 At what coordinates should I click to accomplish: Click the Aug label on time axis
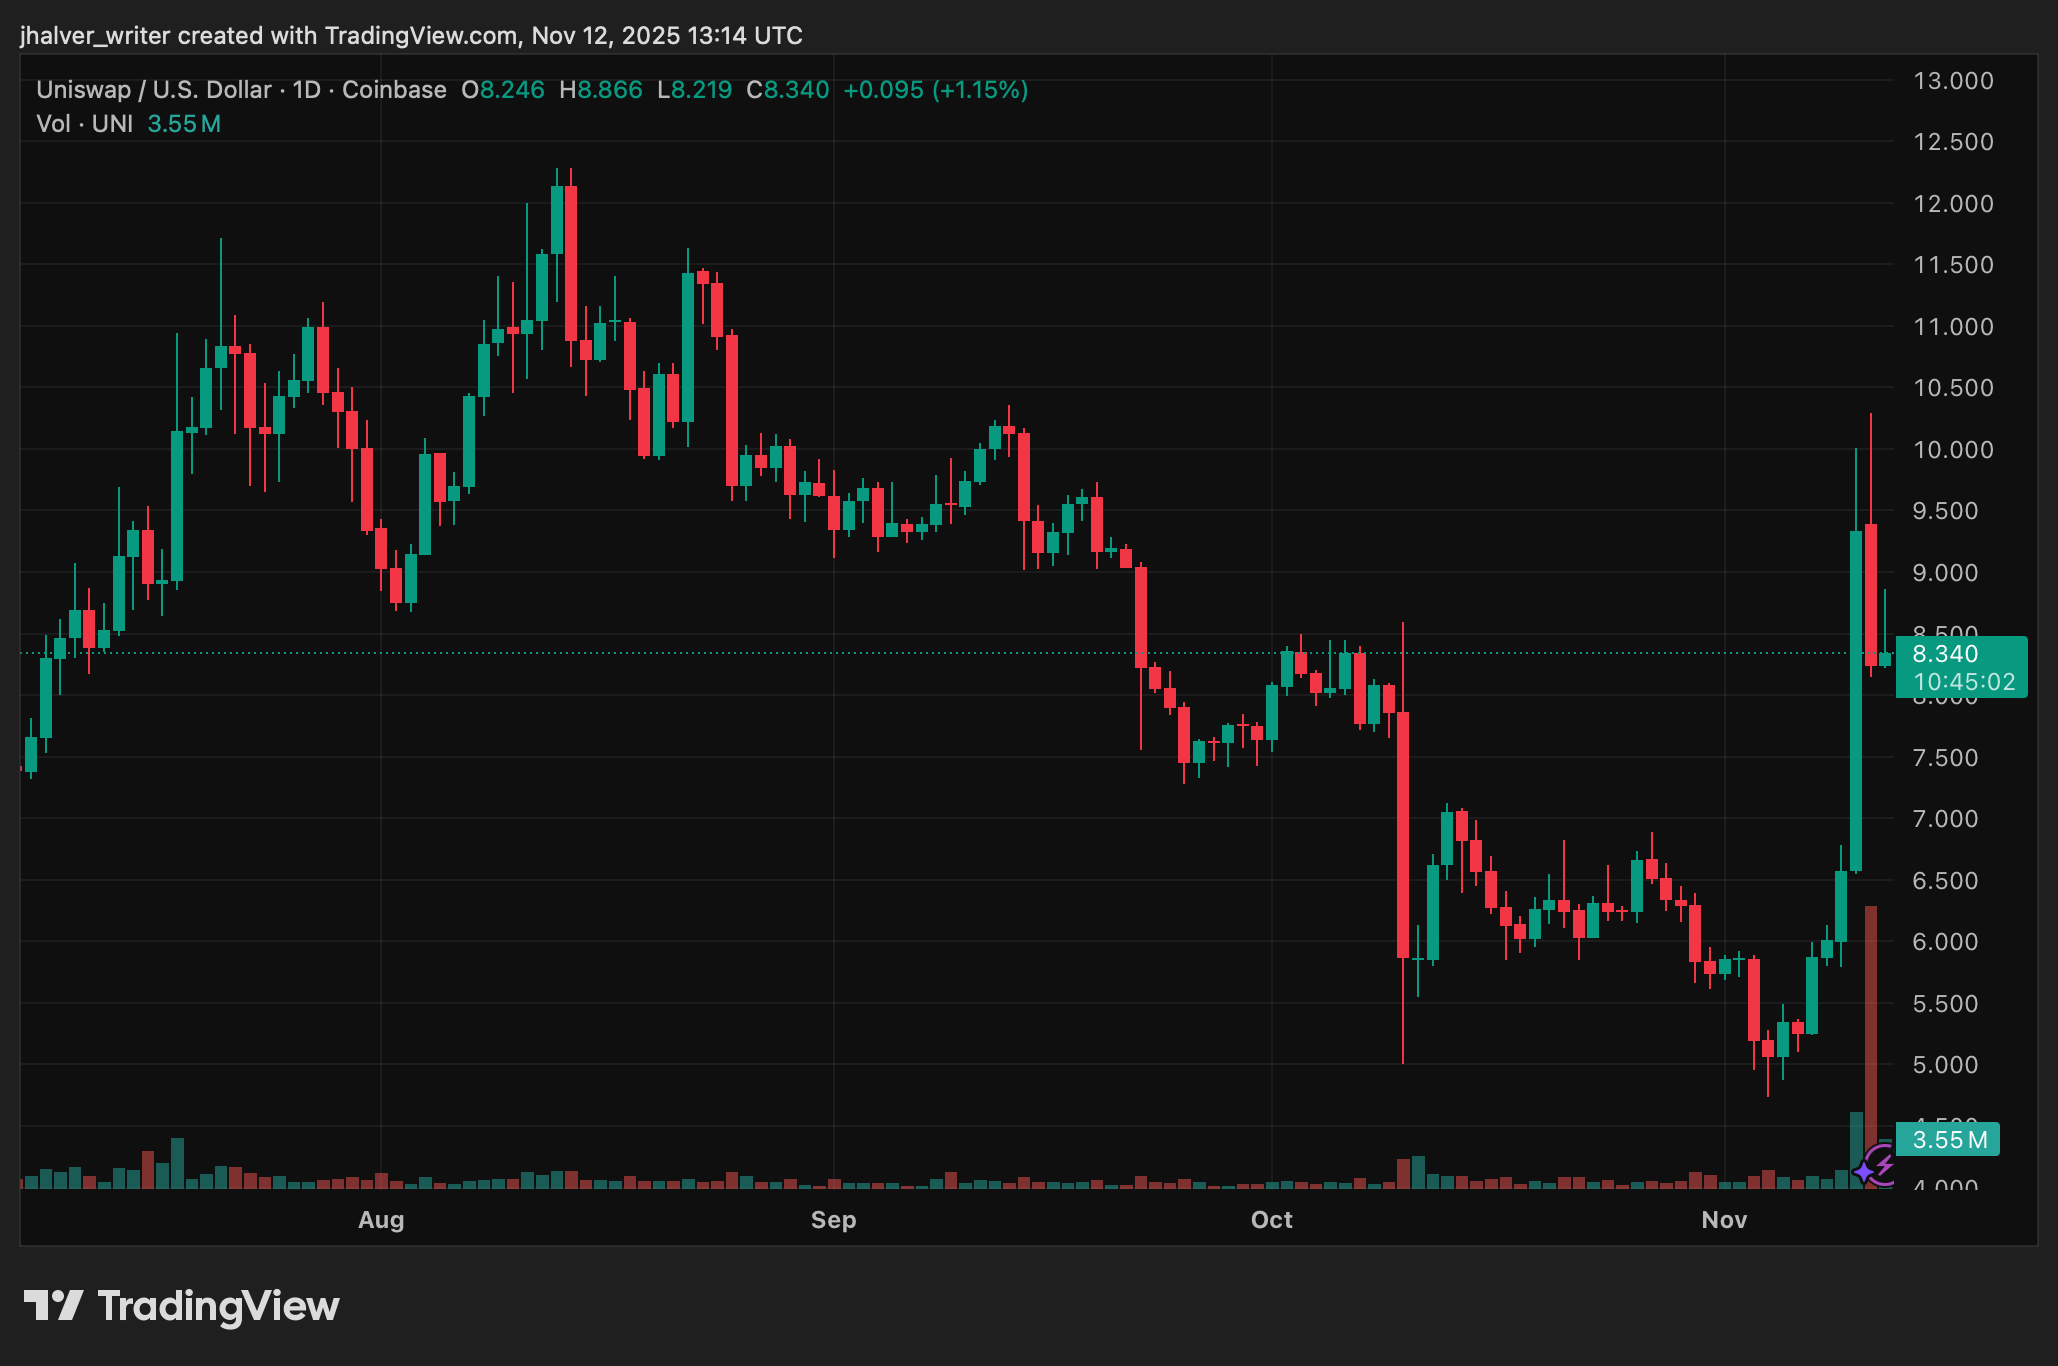click(381, 1220)
